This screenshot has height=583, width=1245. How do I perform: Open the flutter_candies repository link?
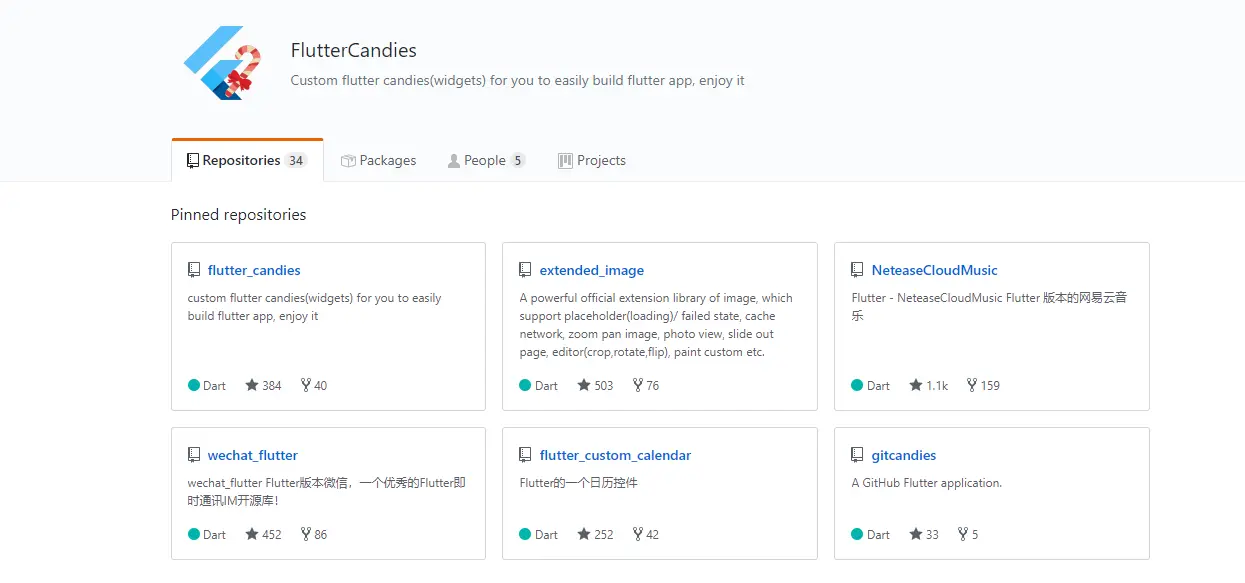point(254,270)
